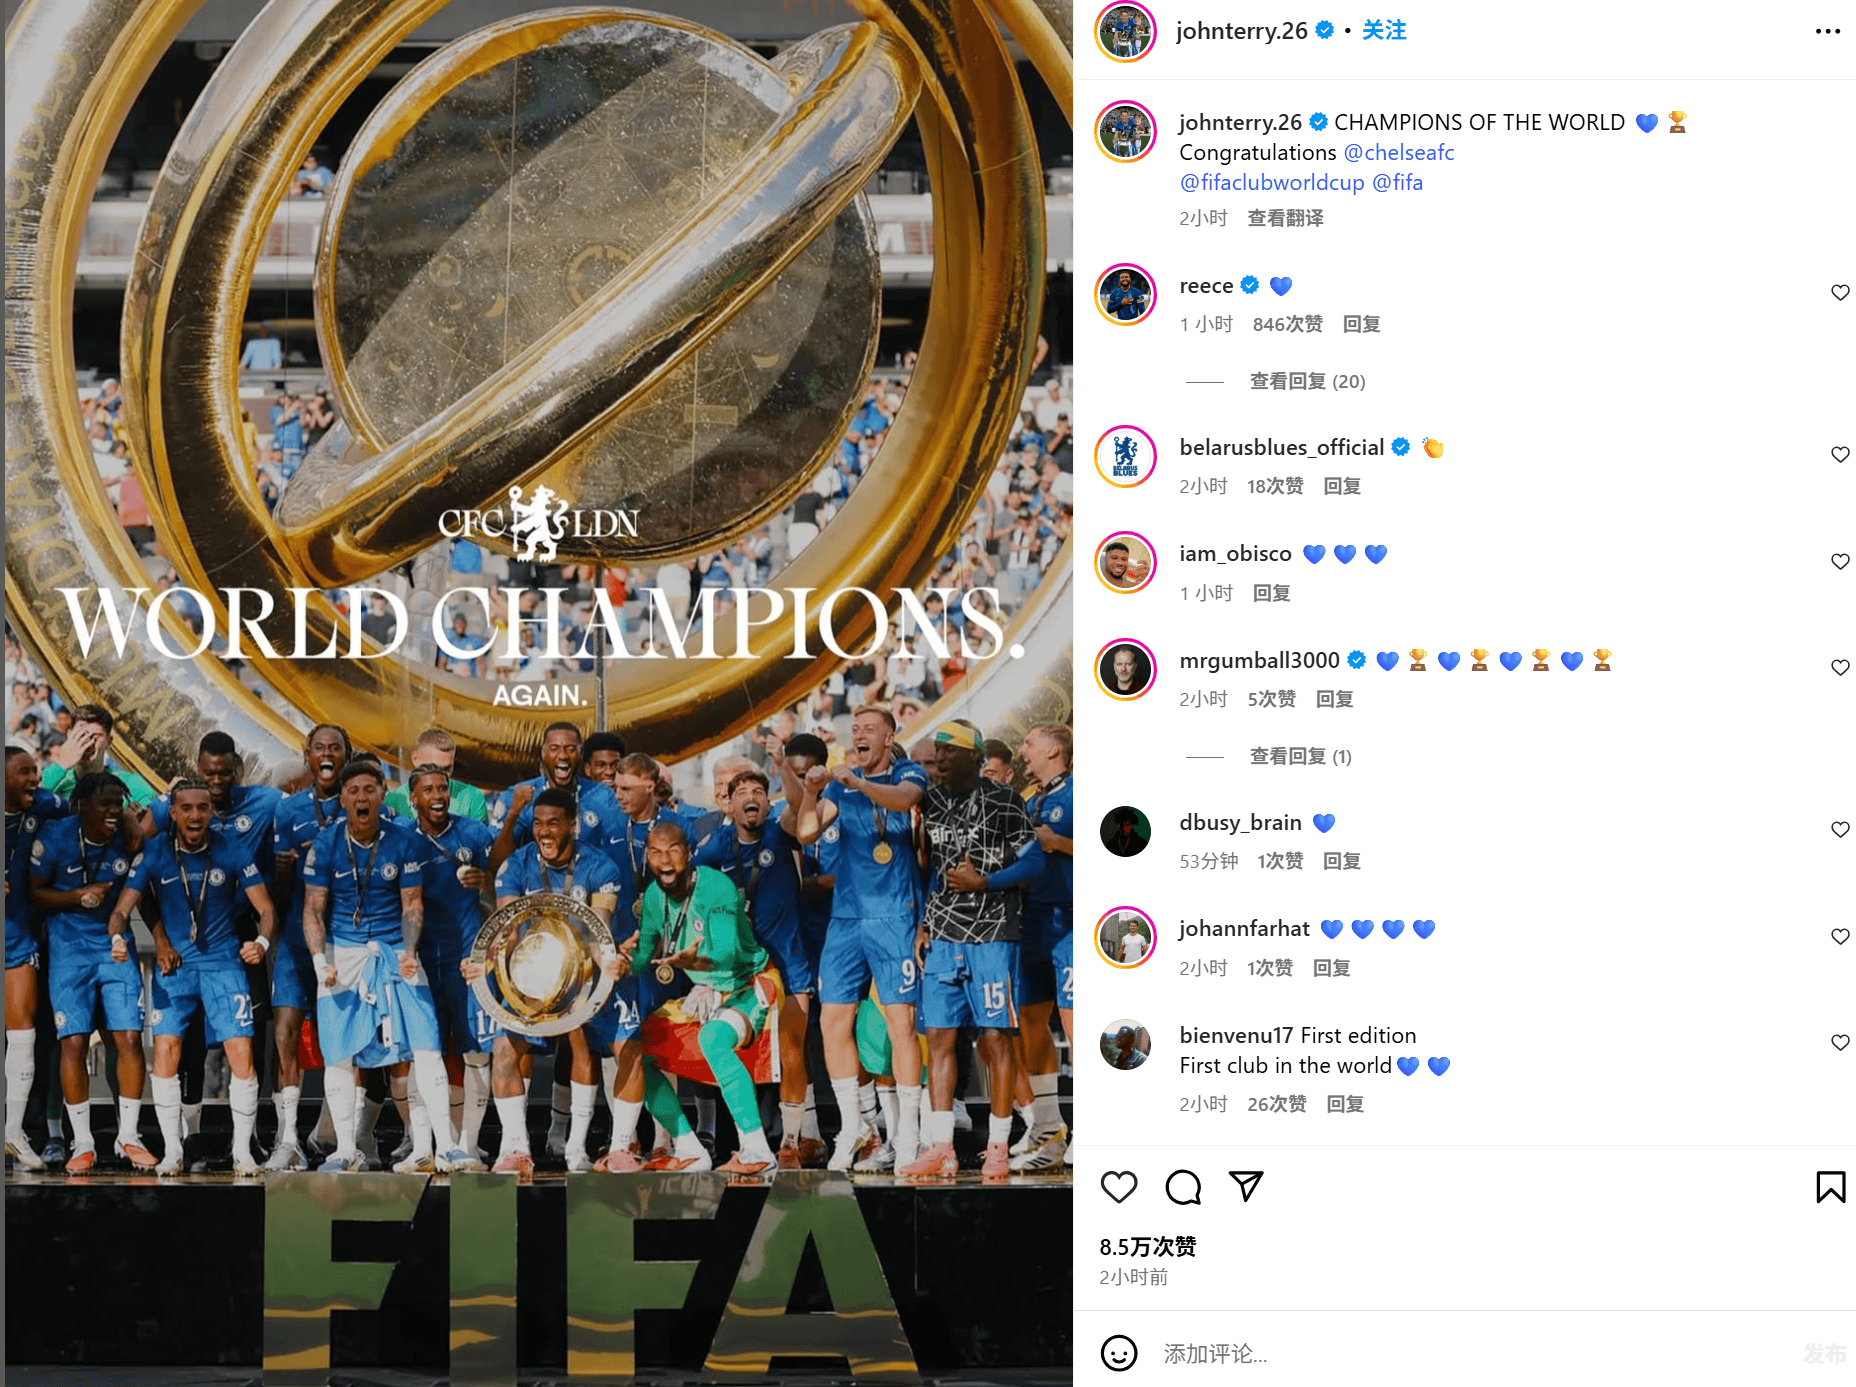This screenshot has height=1387, width=1856.
Task: Follow johnterry.26 with the 关注 button
Action: coord(1384,30)
